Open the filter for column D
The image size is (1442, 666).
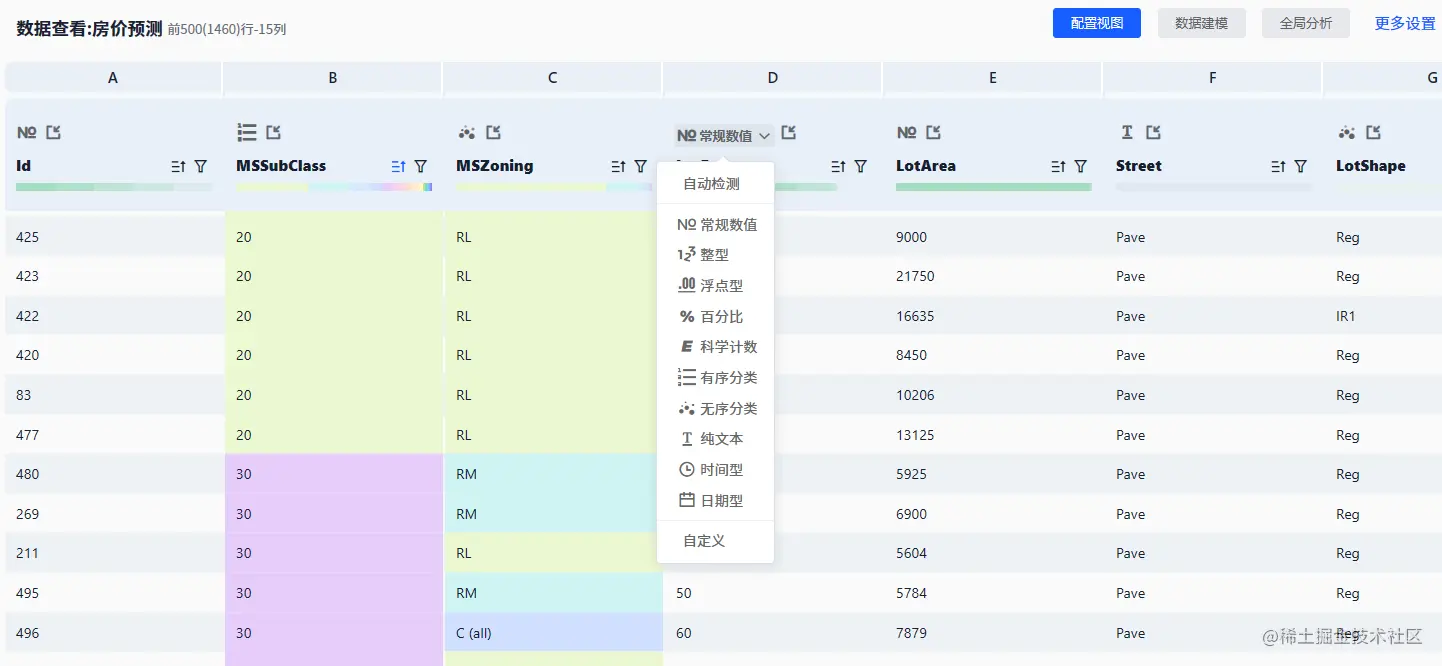click(x=861, y=167)
